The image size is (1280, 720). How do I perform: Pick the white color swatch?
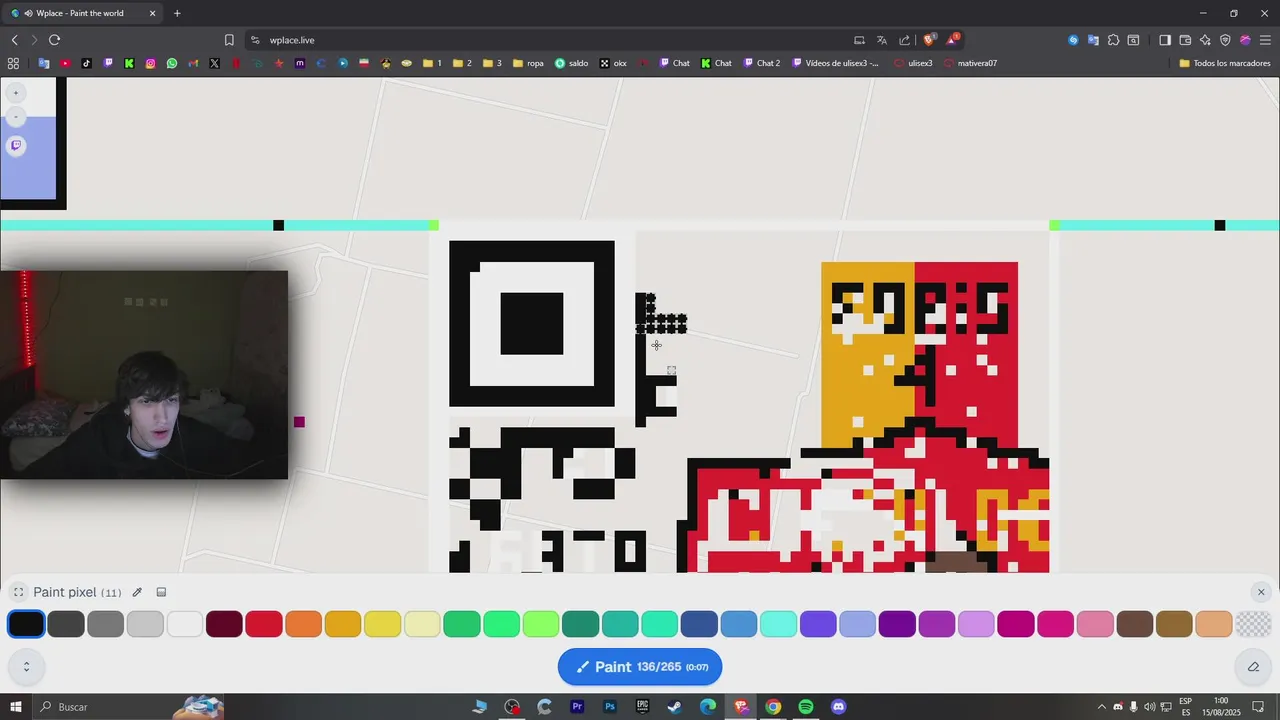[x=185, y=624]
